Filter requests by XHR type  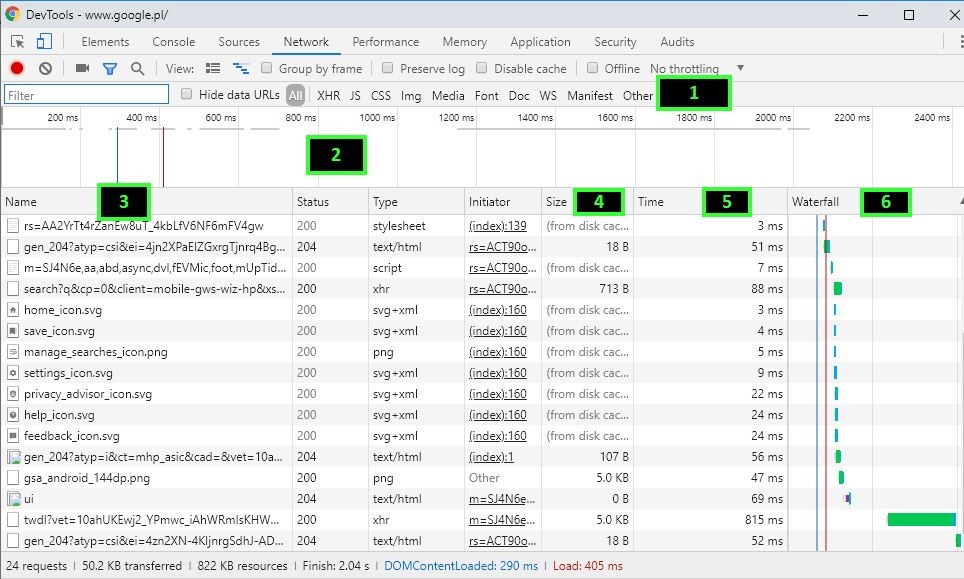click(328, 96)
